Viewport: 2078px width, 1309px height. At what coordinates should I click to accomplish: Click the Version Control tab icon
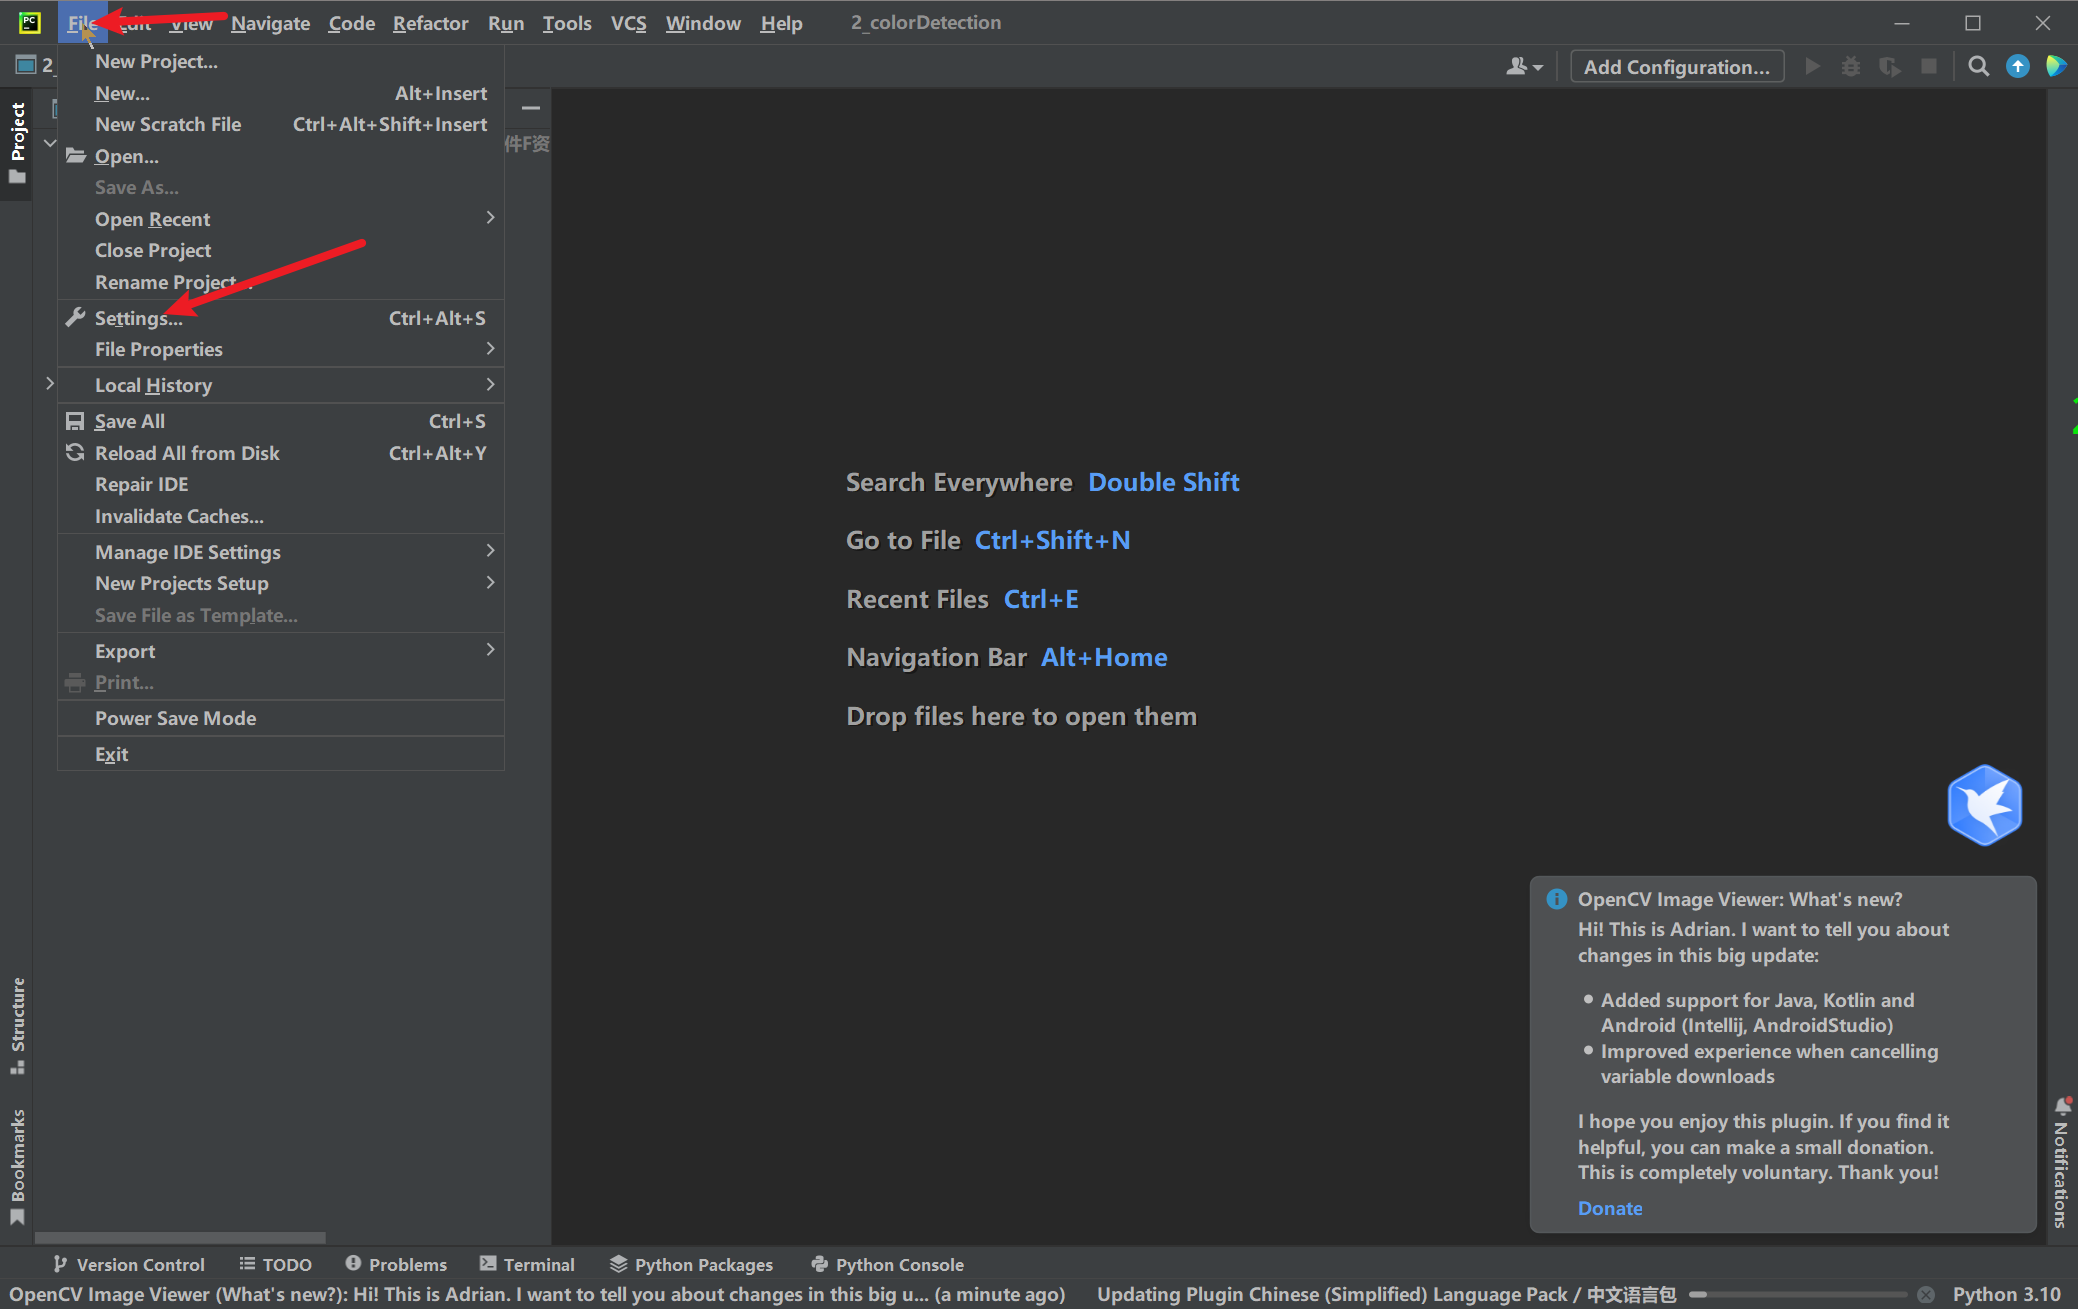coord(57,1264)
